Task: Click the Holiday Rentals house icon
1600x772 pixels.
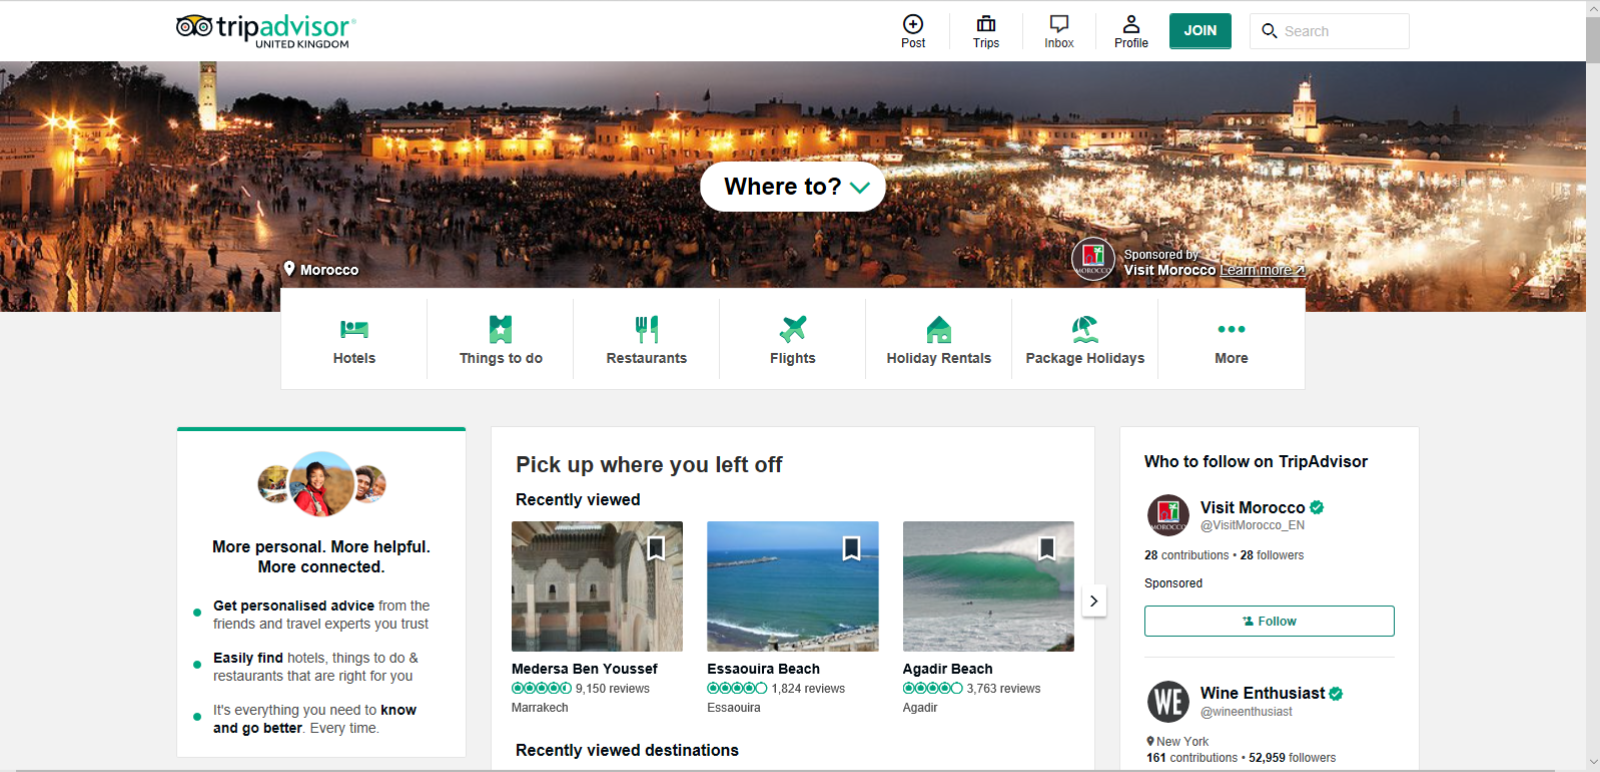Action: point(939,329)
